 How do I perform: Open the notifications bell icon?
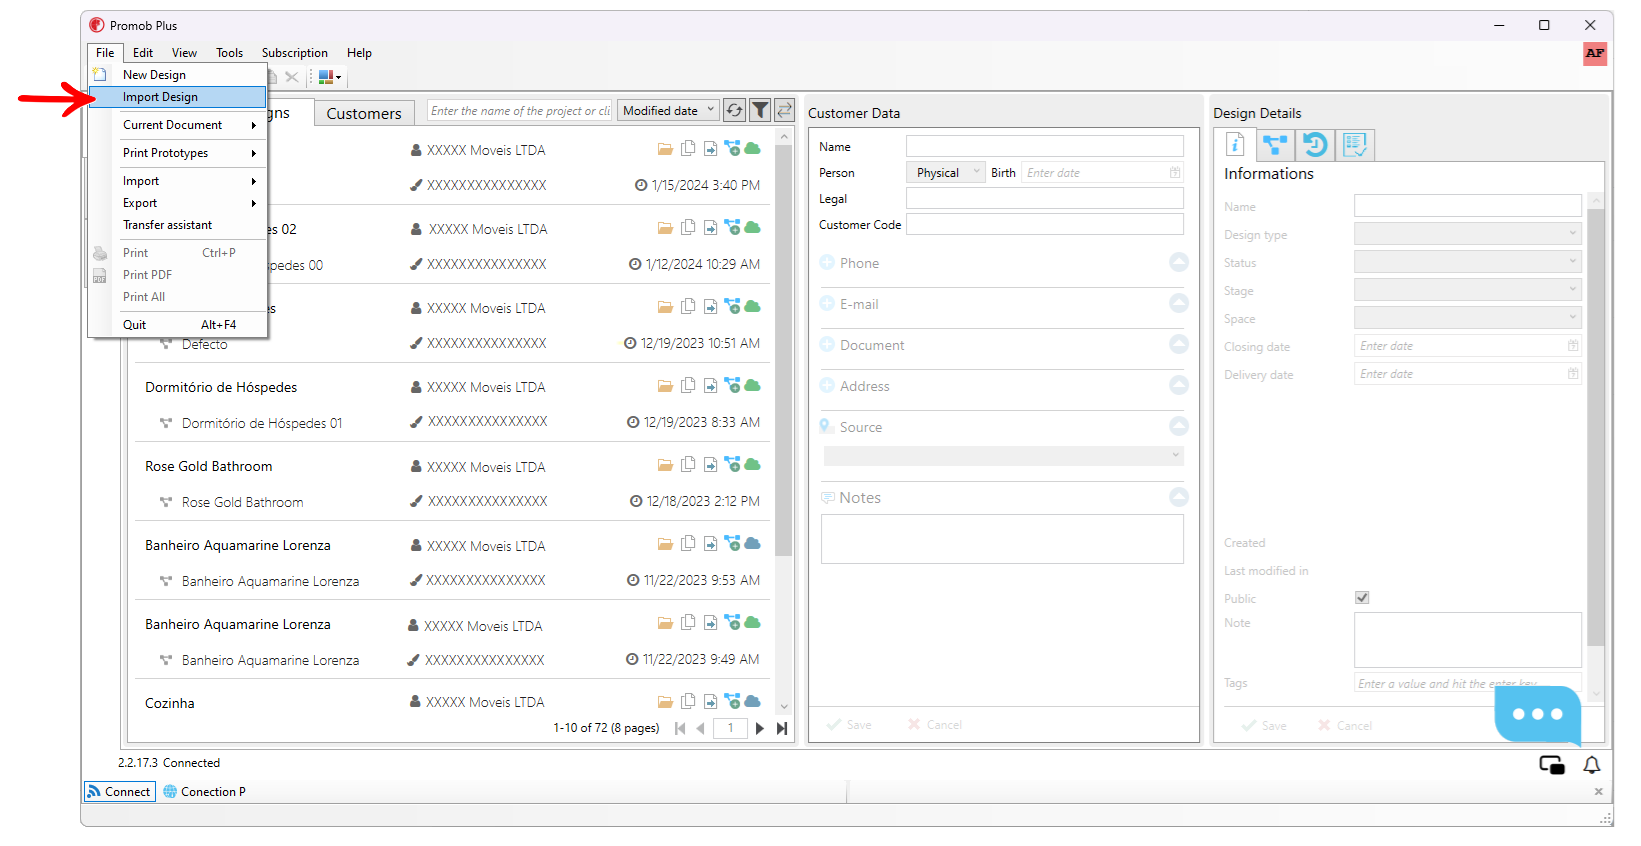point(1591,765)
